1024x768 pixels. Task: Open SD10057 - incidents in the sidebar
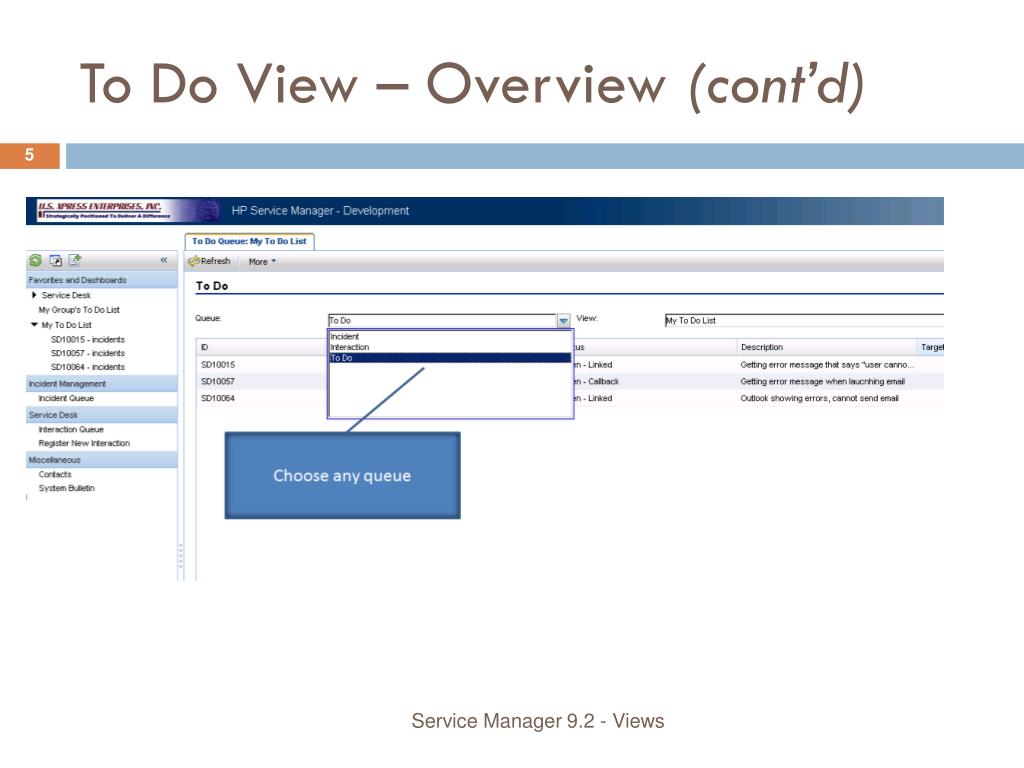(x=88, y=353)
